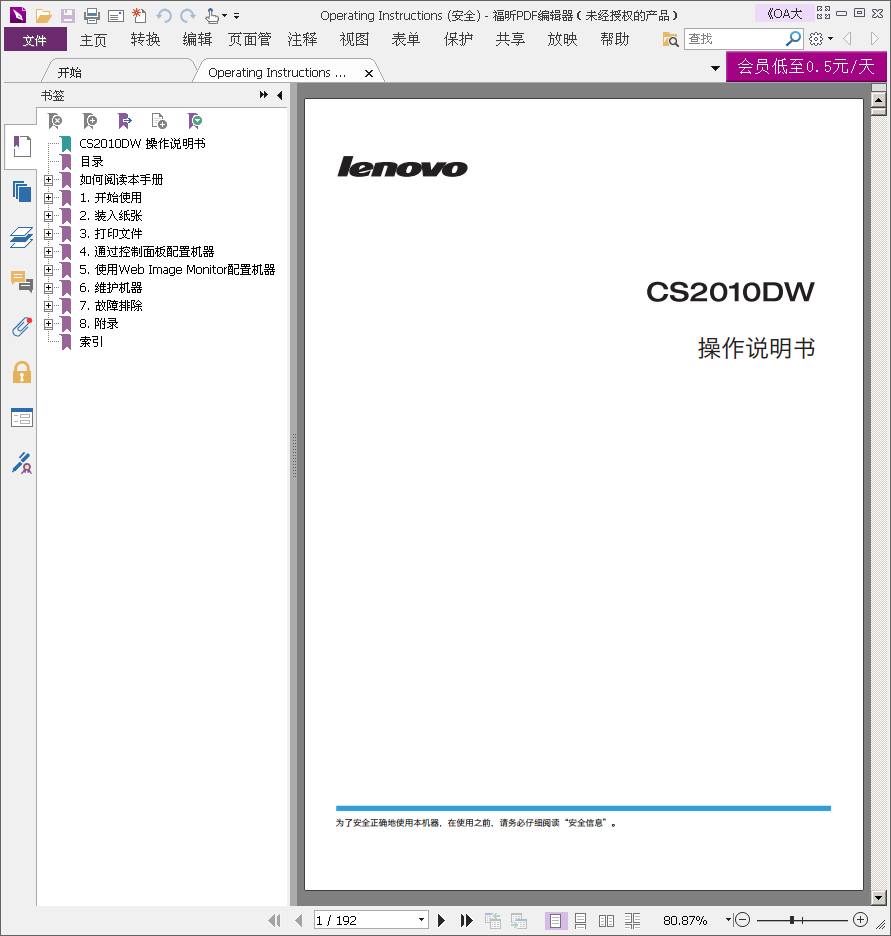Viewport: 891px width, 936px height.
Task: Click the 会员低至0.5元/天 banner
Action: pyautogui.click(x=806, y=66)
